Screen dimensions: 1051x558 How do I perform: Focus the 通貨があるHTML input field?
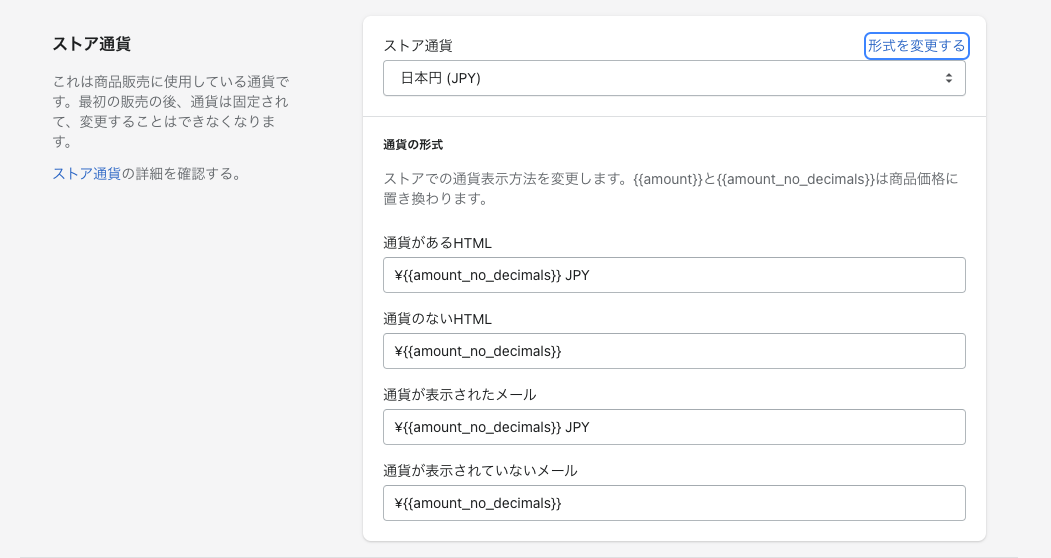(673, 275)
